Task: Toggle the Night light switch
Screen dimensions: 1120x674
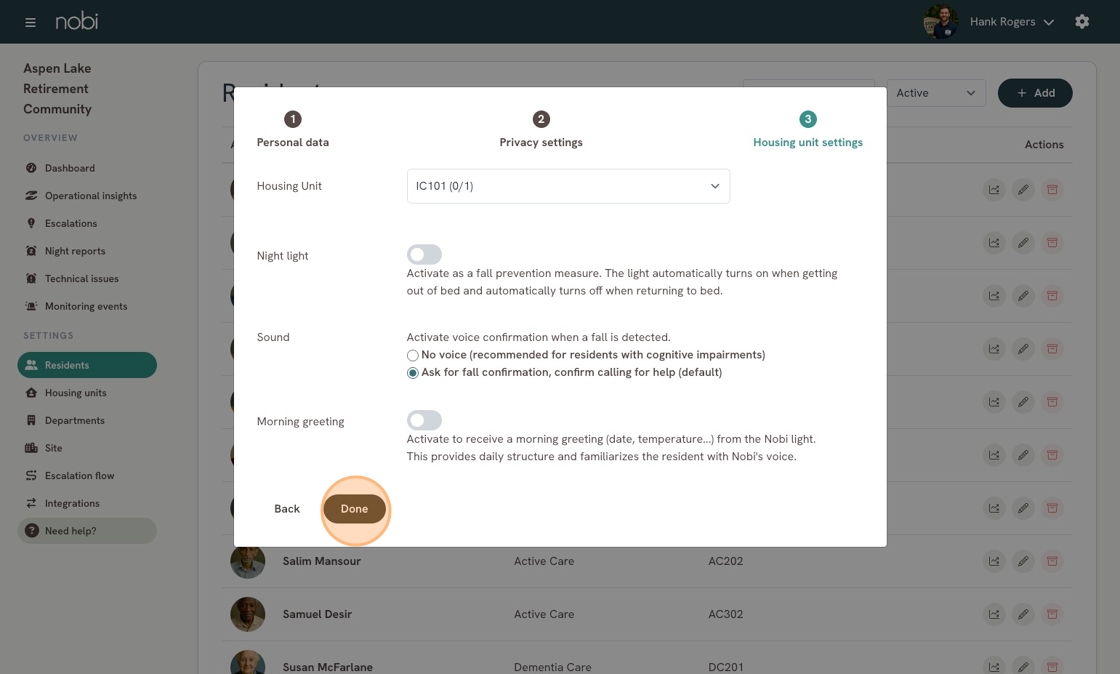Action: (424, 254)
